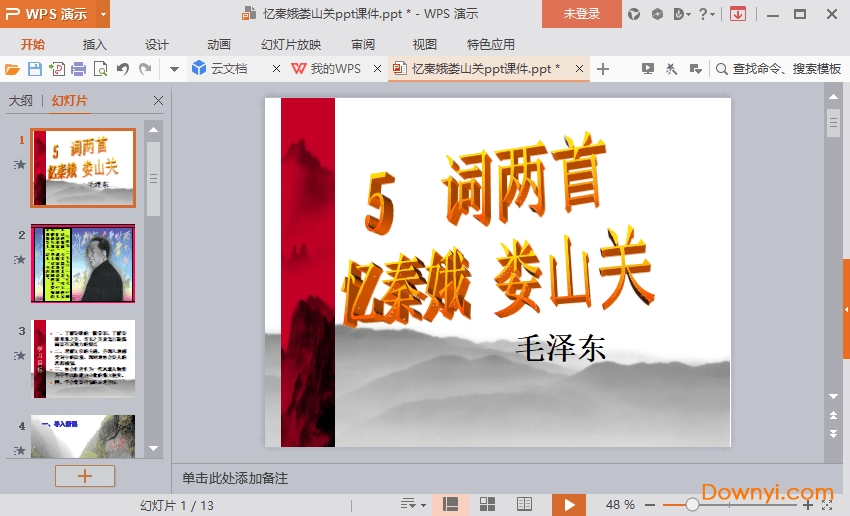Close the 忆秦娥娄山关ppt课件.ppt tab
The image size is (850, 516).
point(579,69)
